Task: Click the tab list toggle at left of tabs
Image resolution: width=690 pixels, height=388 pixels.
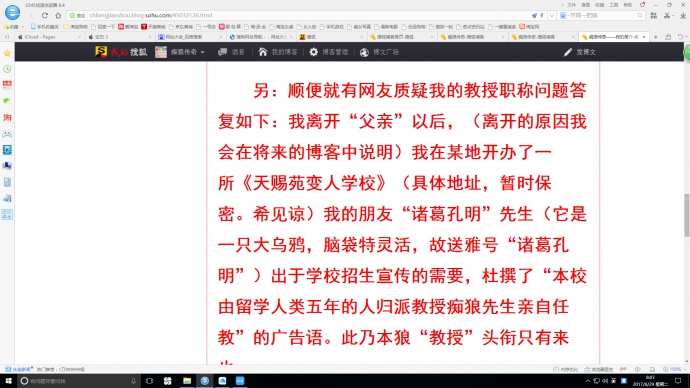Action: click(x=7, y=37)
